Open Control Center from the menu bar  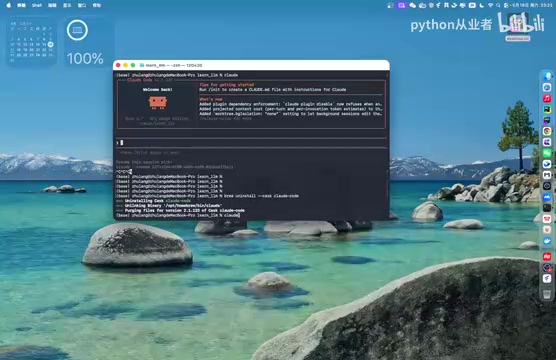[x=506, y=5]
